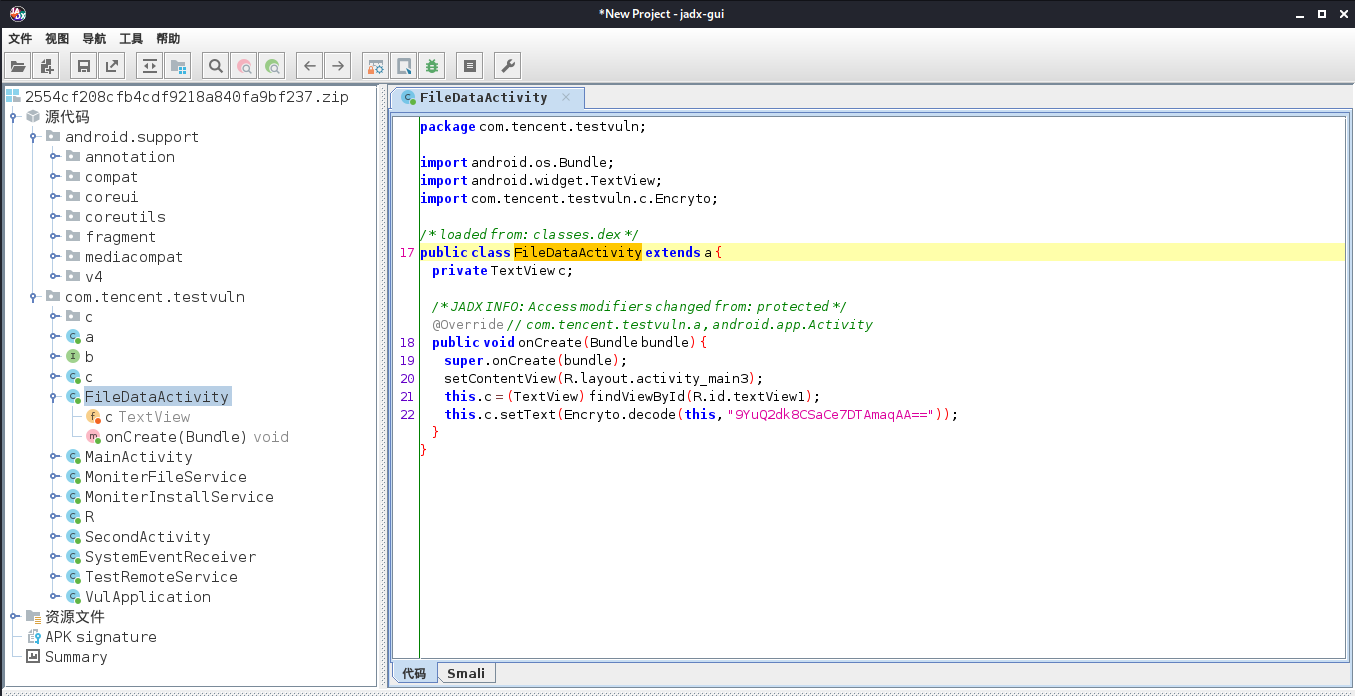1355x696 pixels.
Task: Click highlighted FileDataActivity class name
Action: pyautogui.click(x=577, y=253)
